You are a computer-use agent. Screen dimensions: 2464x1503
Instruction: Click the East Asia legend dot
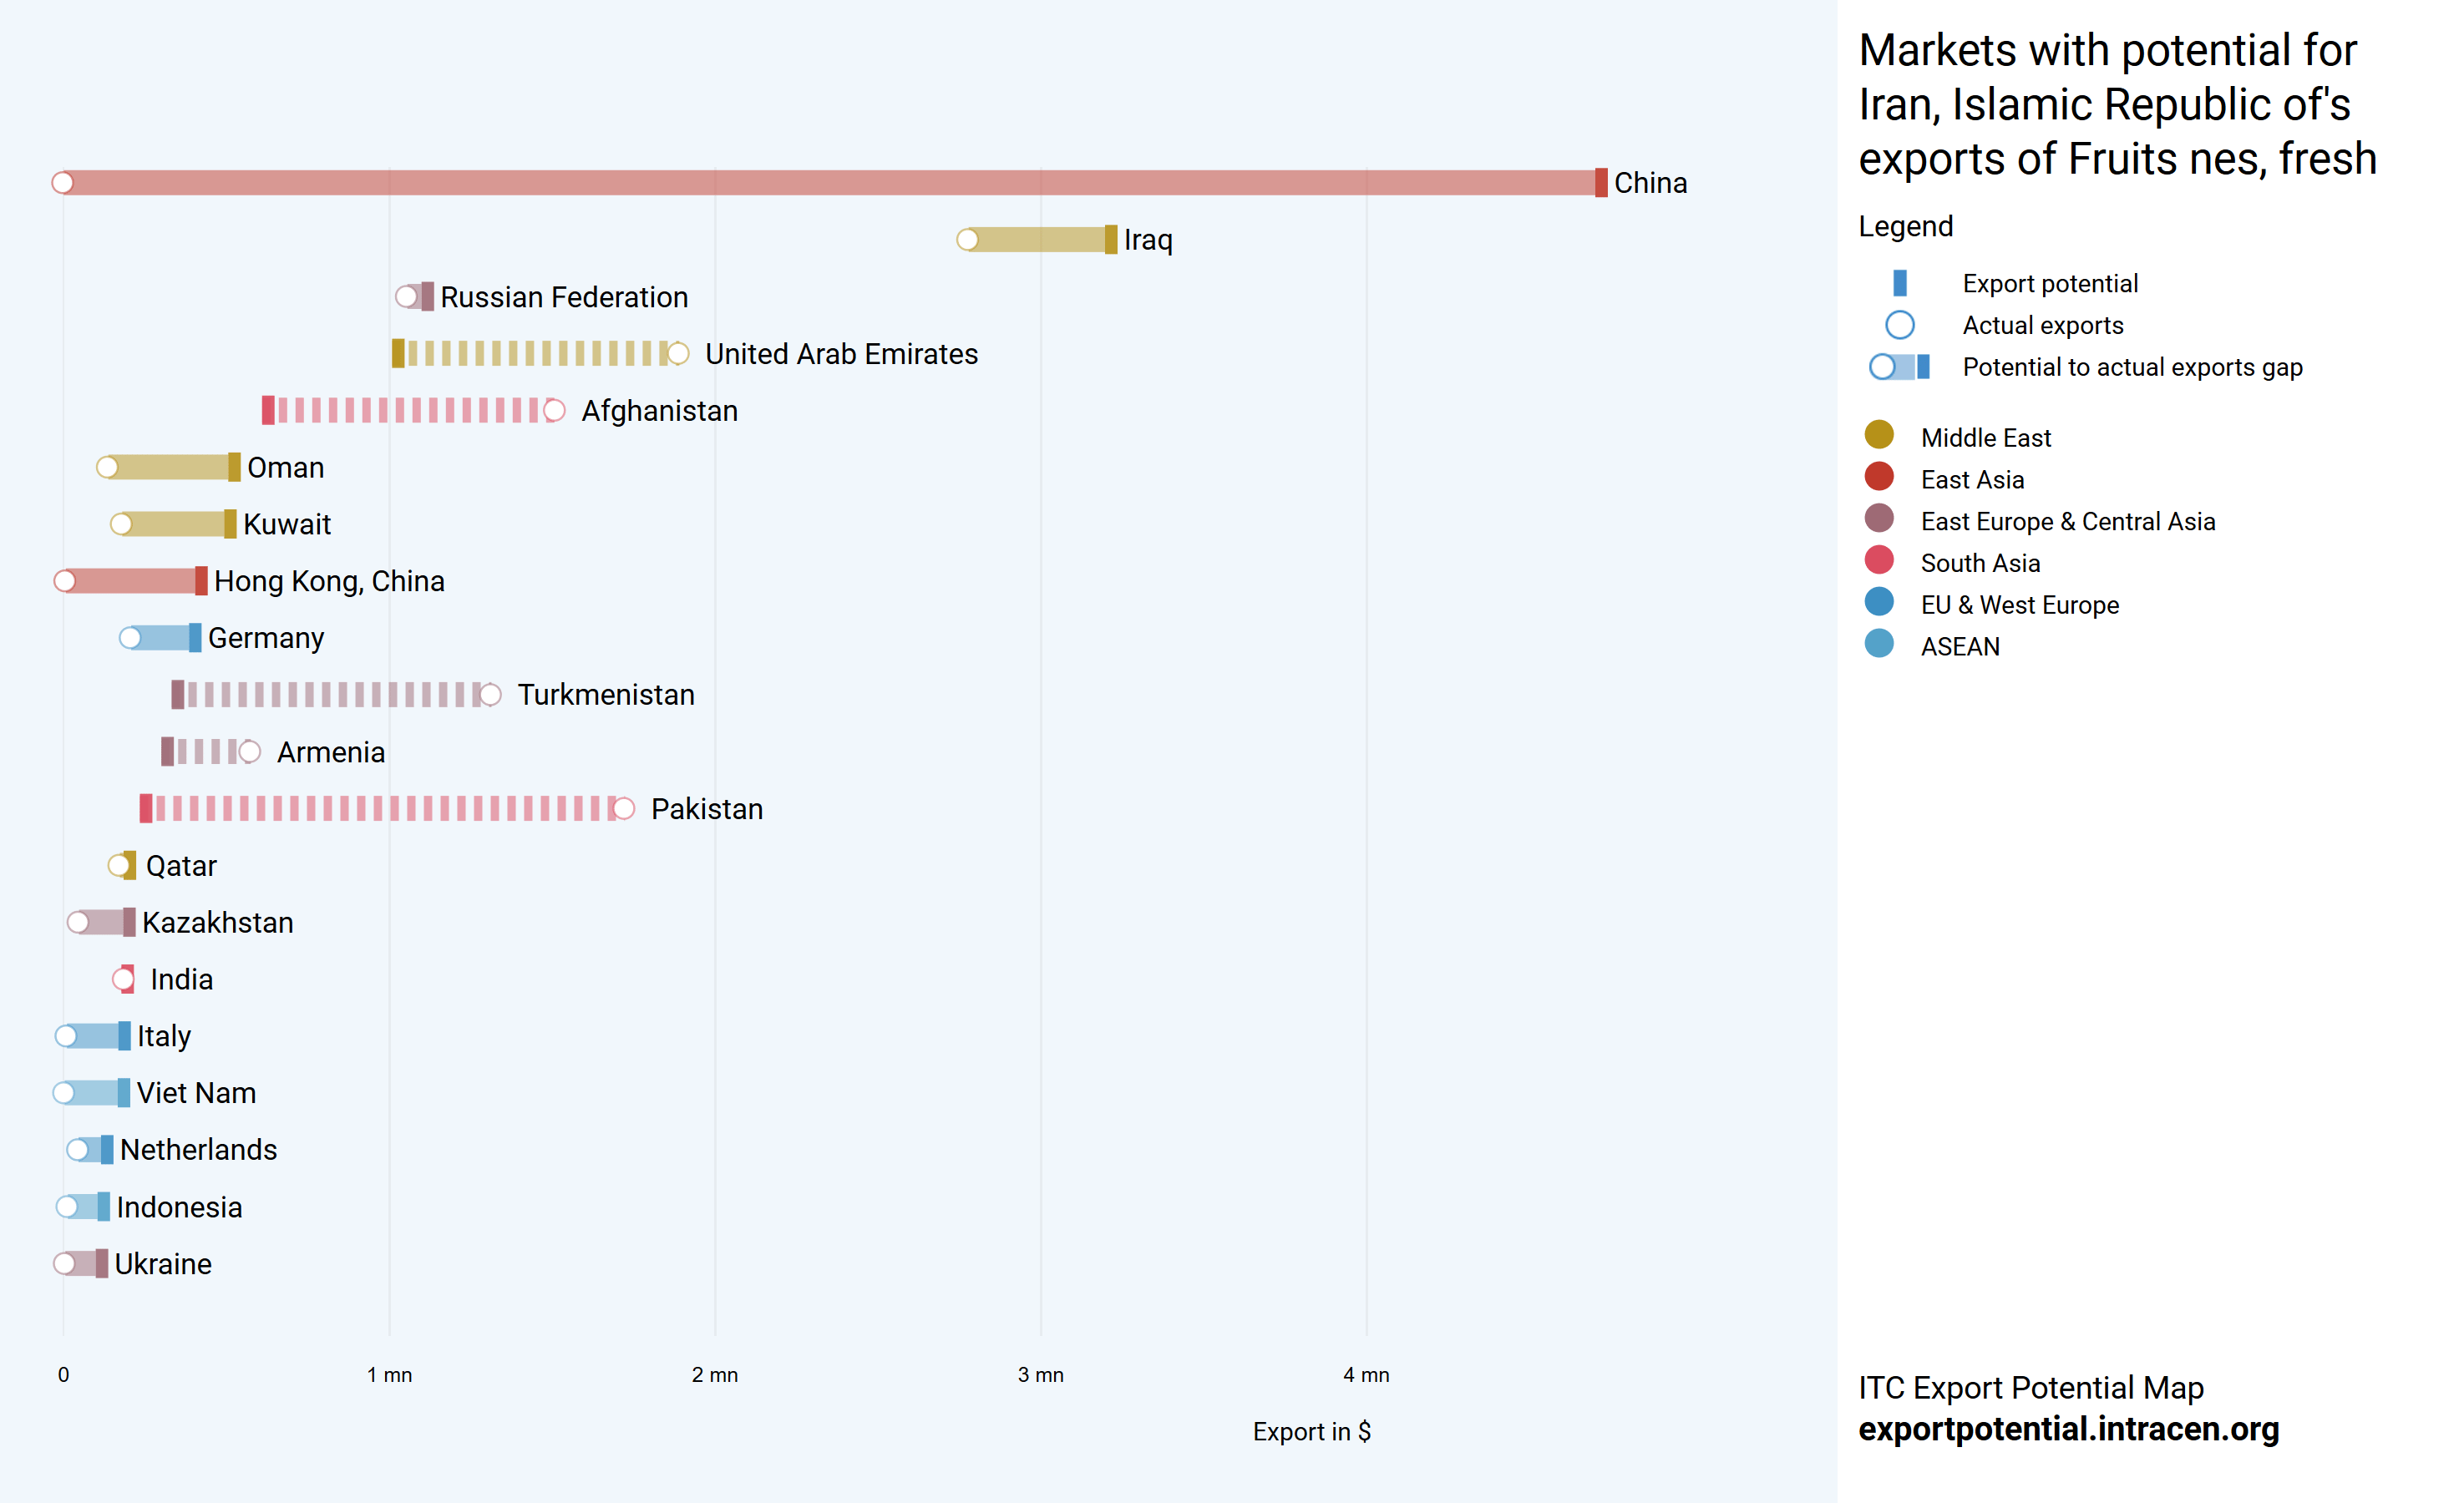click(1879, 477)
